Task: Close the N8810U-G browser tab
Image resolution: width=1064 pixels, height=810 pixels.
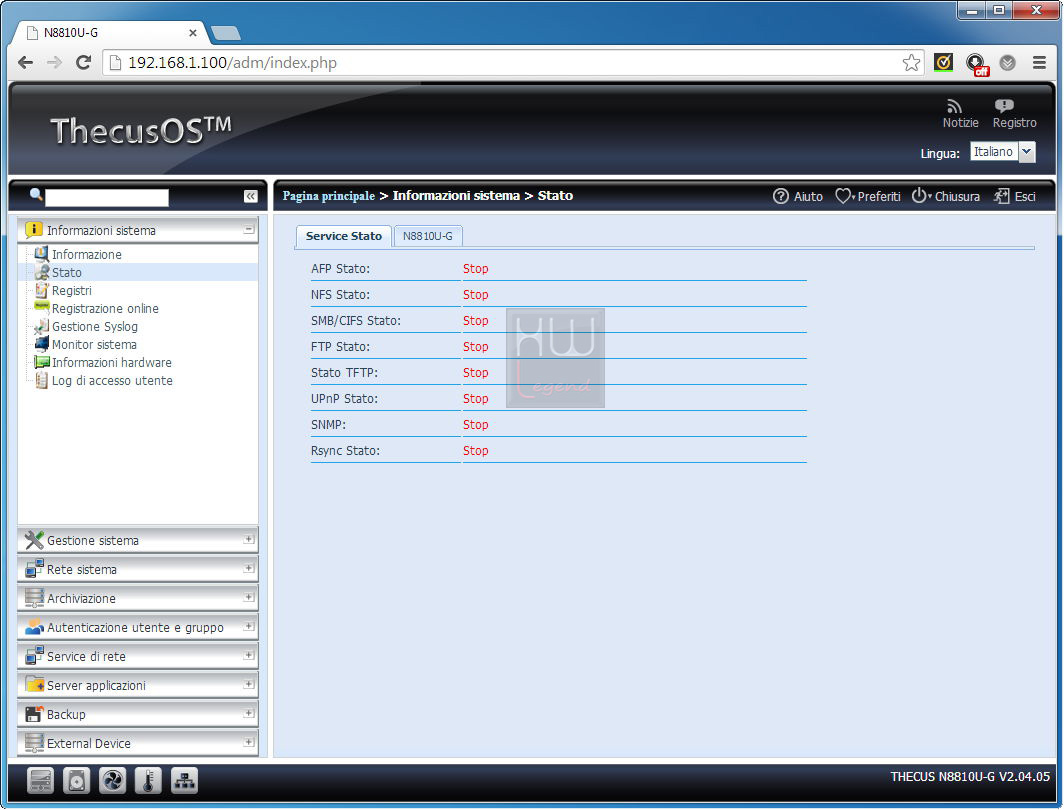Action: tap(193, 33)
